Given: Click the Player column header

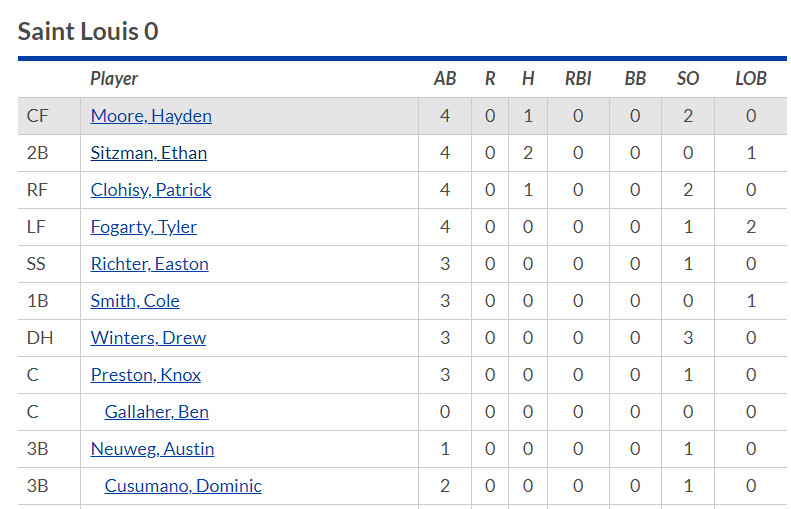Looking at the screenshot, I should tap(114, 79).
